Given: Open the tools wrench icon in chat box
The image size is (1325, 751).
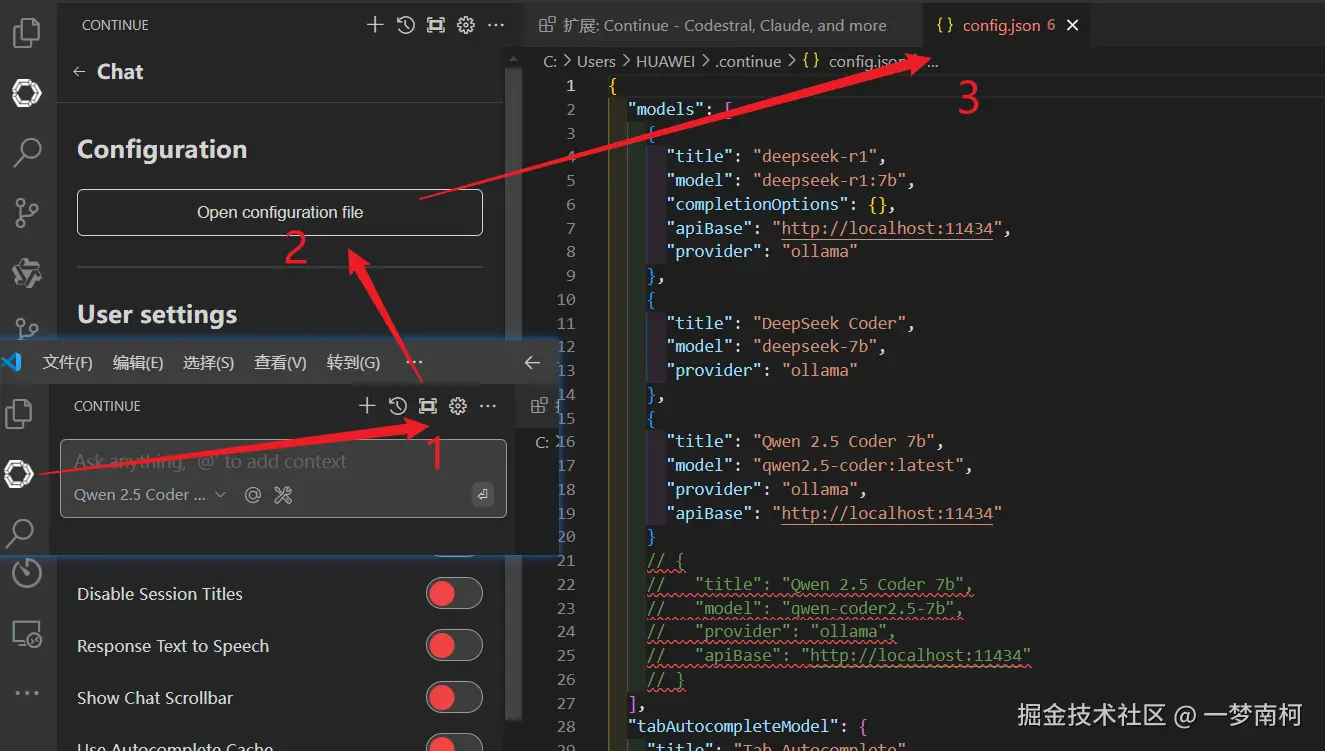Looking at the screenshot, I should (x=283, y=494).
